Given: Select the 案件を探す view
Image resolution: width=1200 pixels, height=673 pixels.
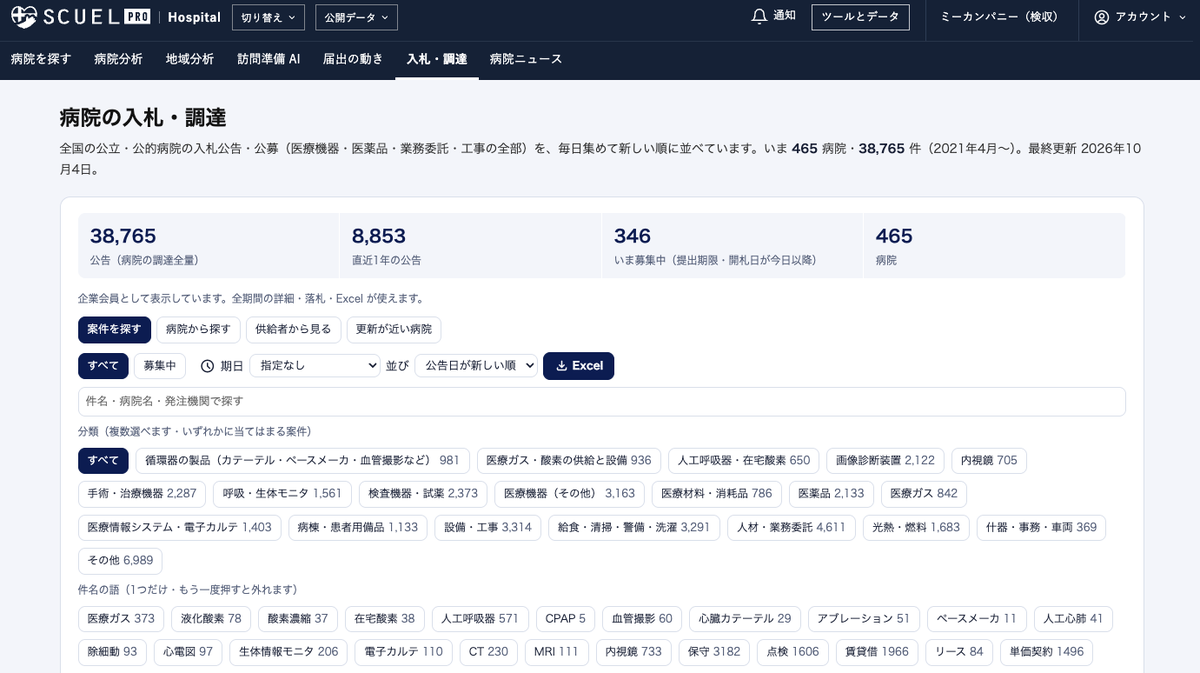Looking at the screenshot, I should pos(115,330).
